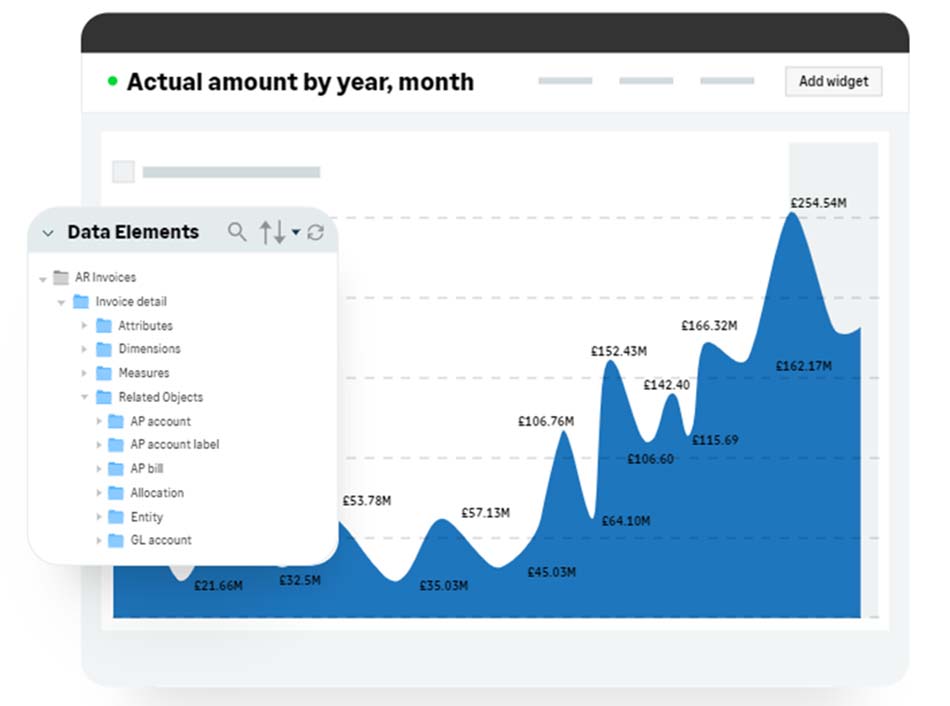Select the Measures tree row text
The image size is (950, 706).
[x=144, y=373]
